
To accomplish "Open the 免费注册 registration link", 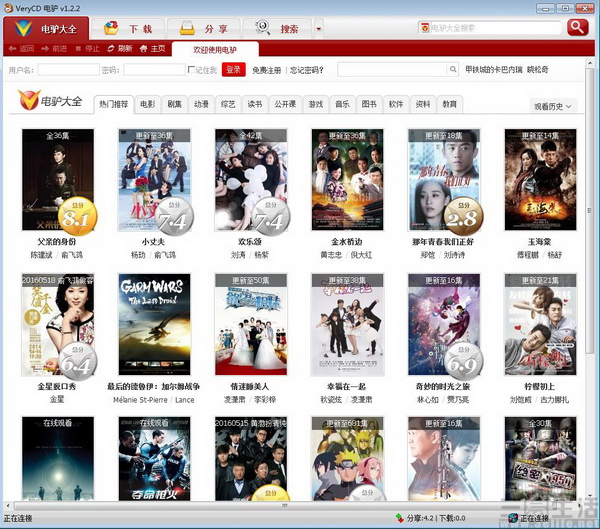I will (266, 70).
